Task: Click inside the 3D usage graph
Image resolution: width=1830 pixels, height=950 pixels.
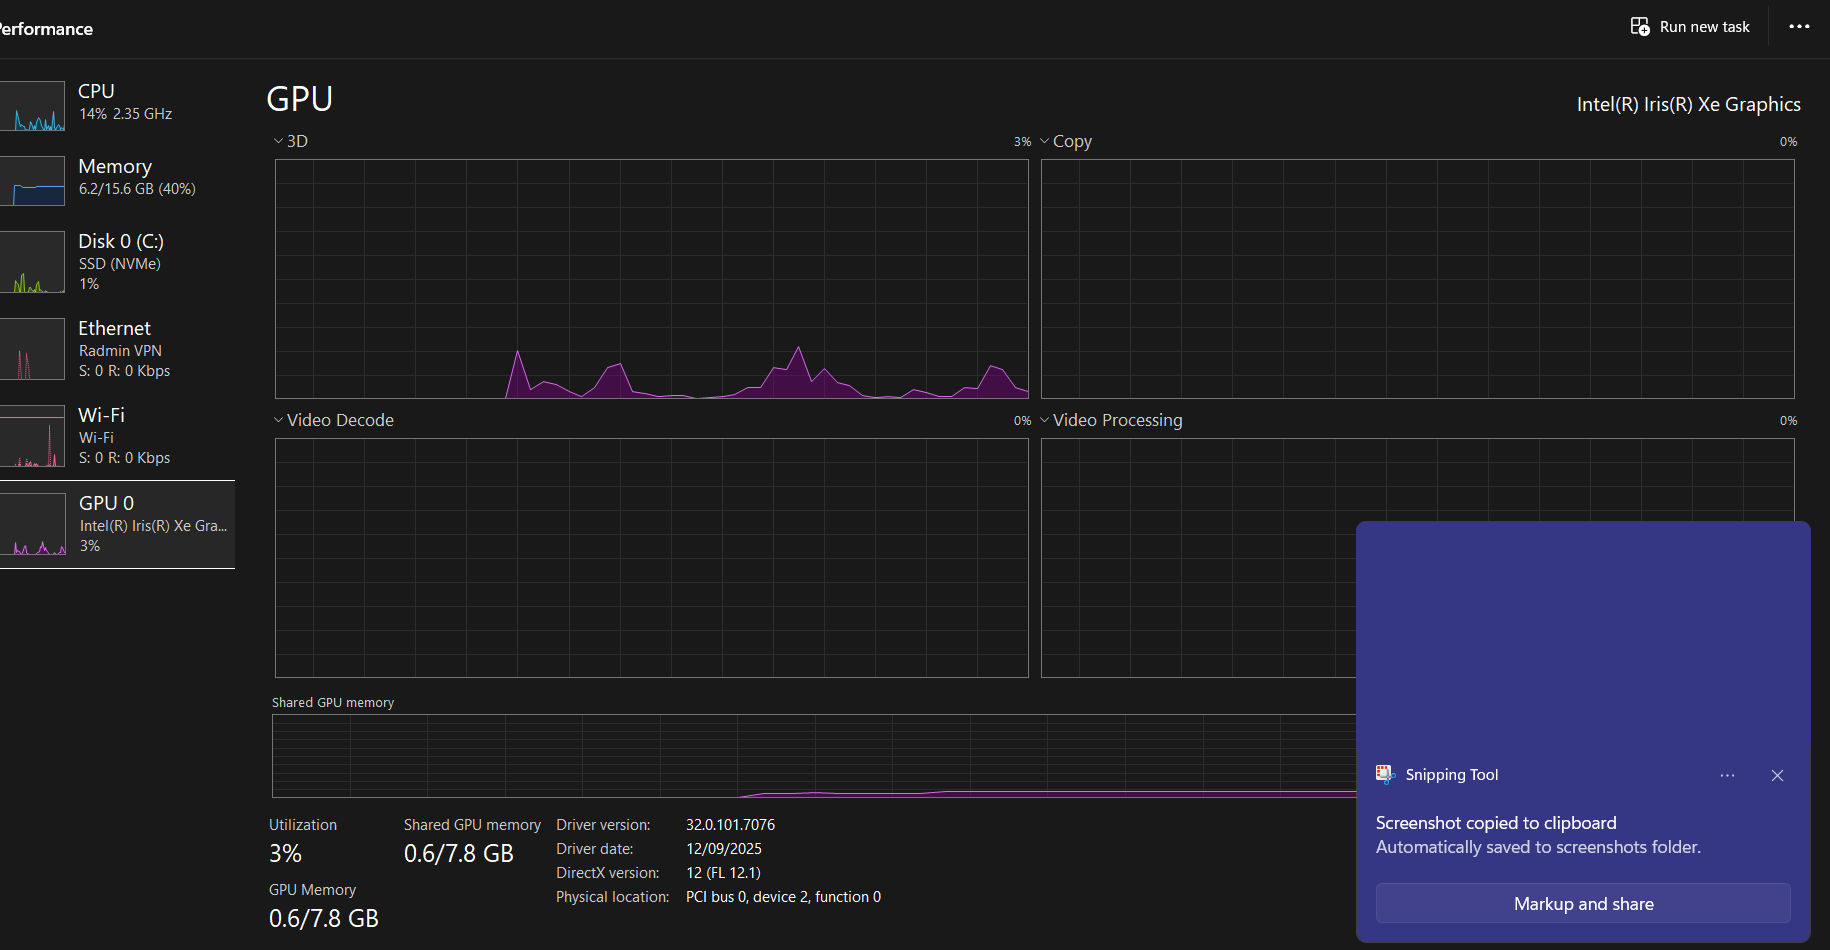Action: tap(652, 279)
